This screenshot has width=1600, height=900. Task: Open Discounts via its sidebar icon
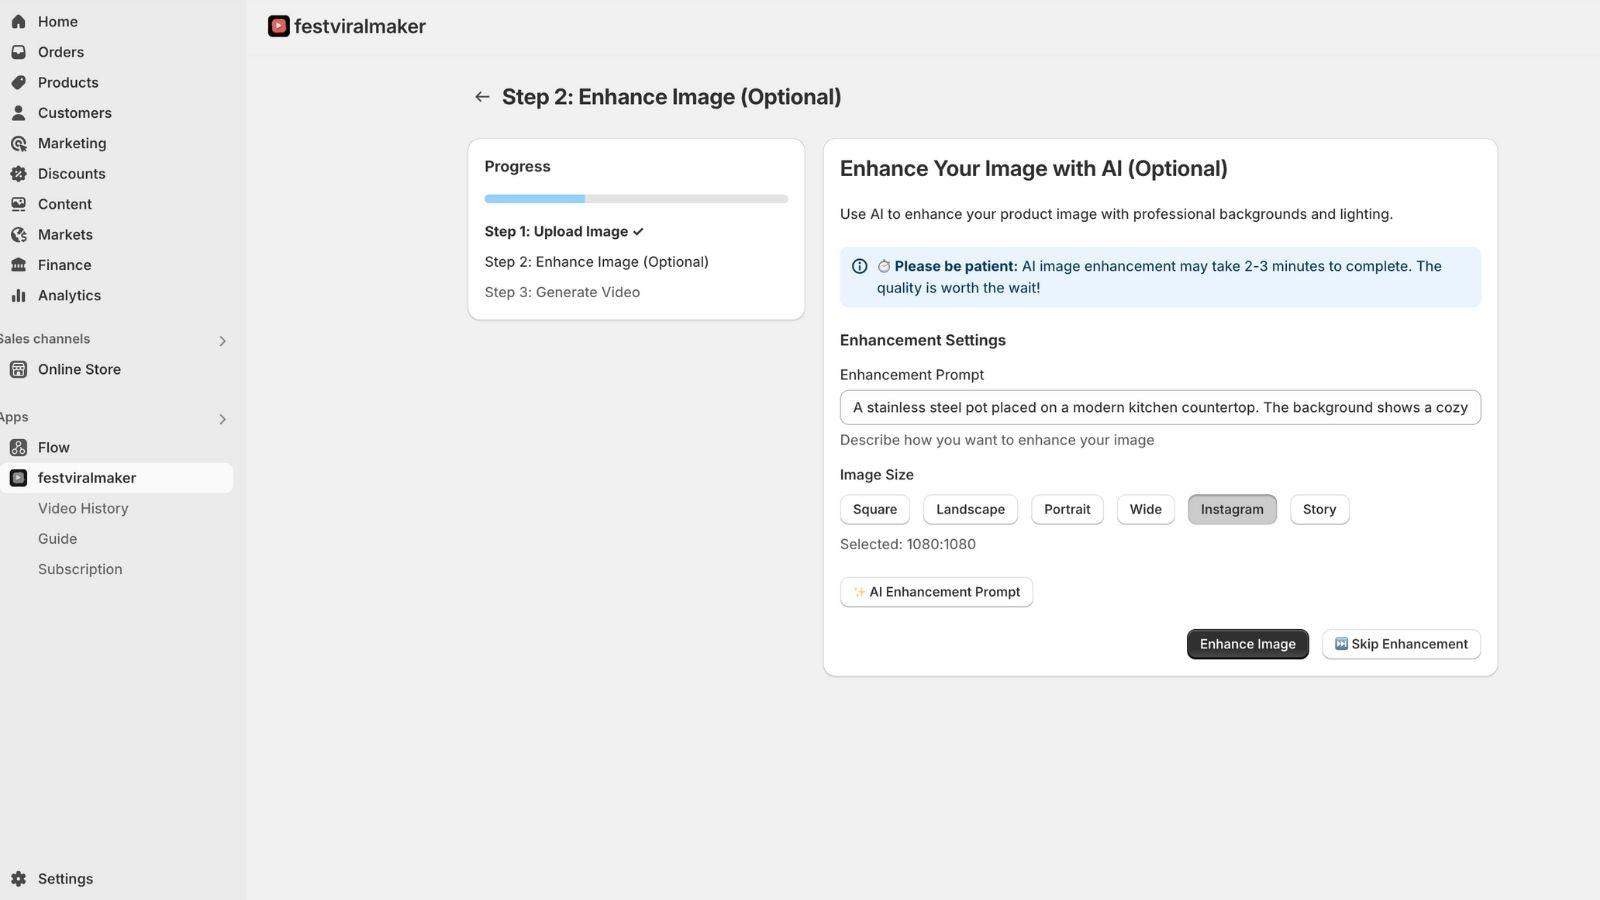pos(19,173)
